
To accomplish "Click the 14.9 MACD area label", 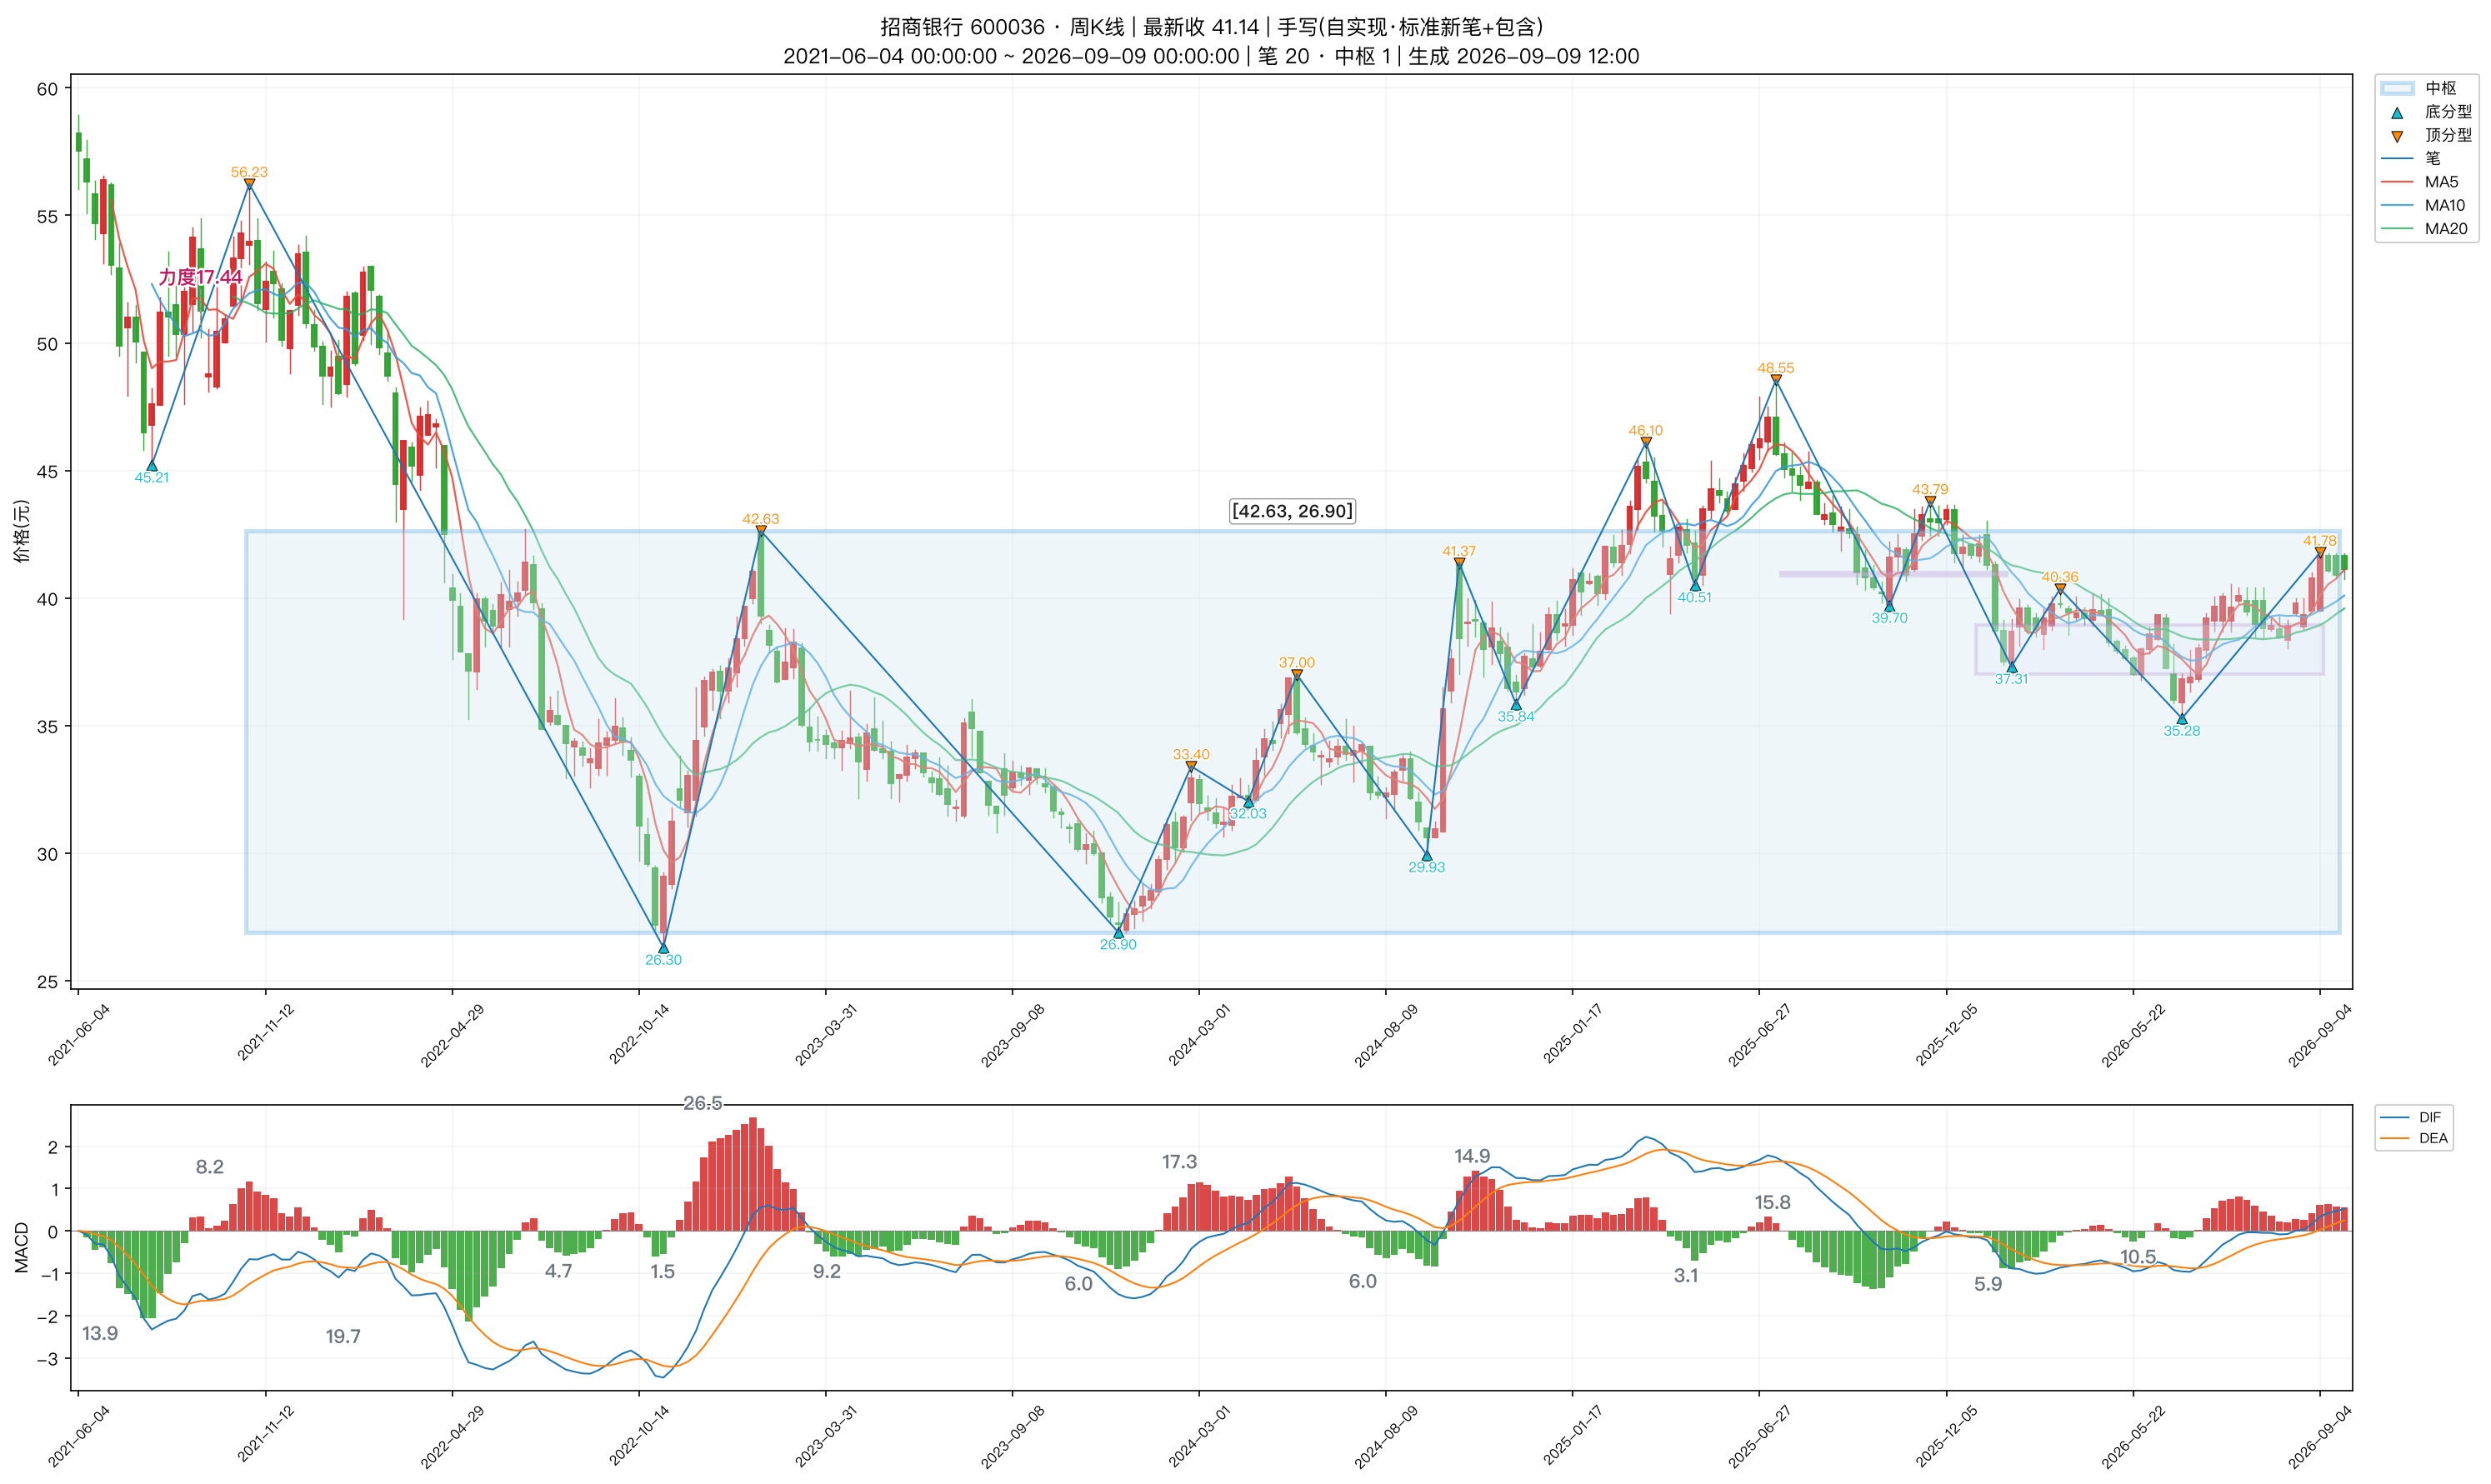I will click(1472, 1156).
